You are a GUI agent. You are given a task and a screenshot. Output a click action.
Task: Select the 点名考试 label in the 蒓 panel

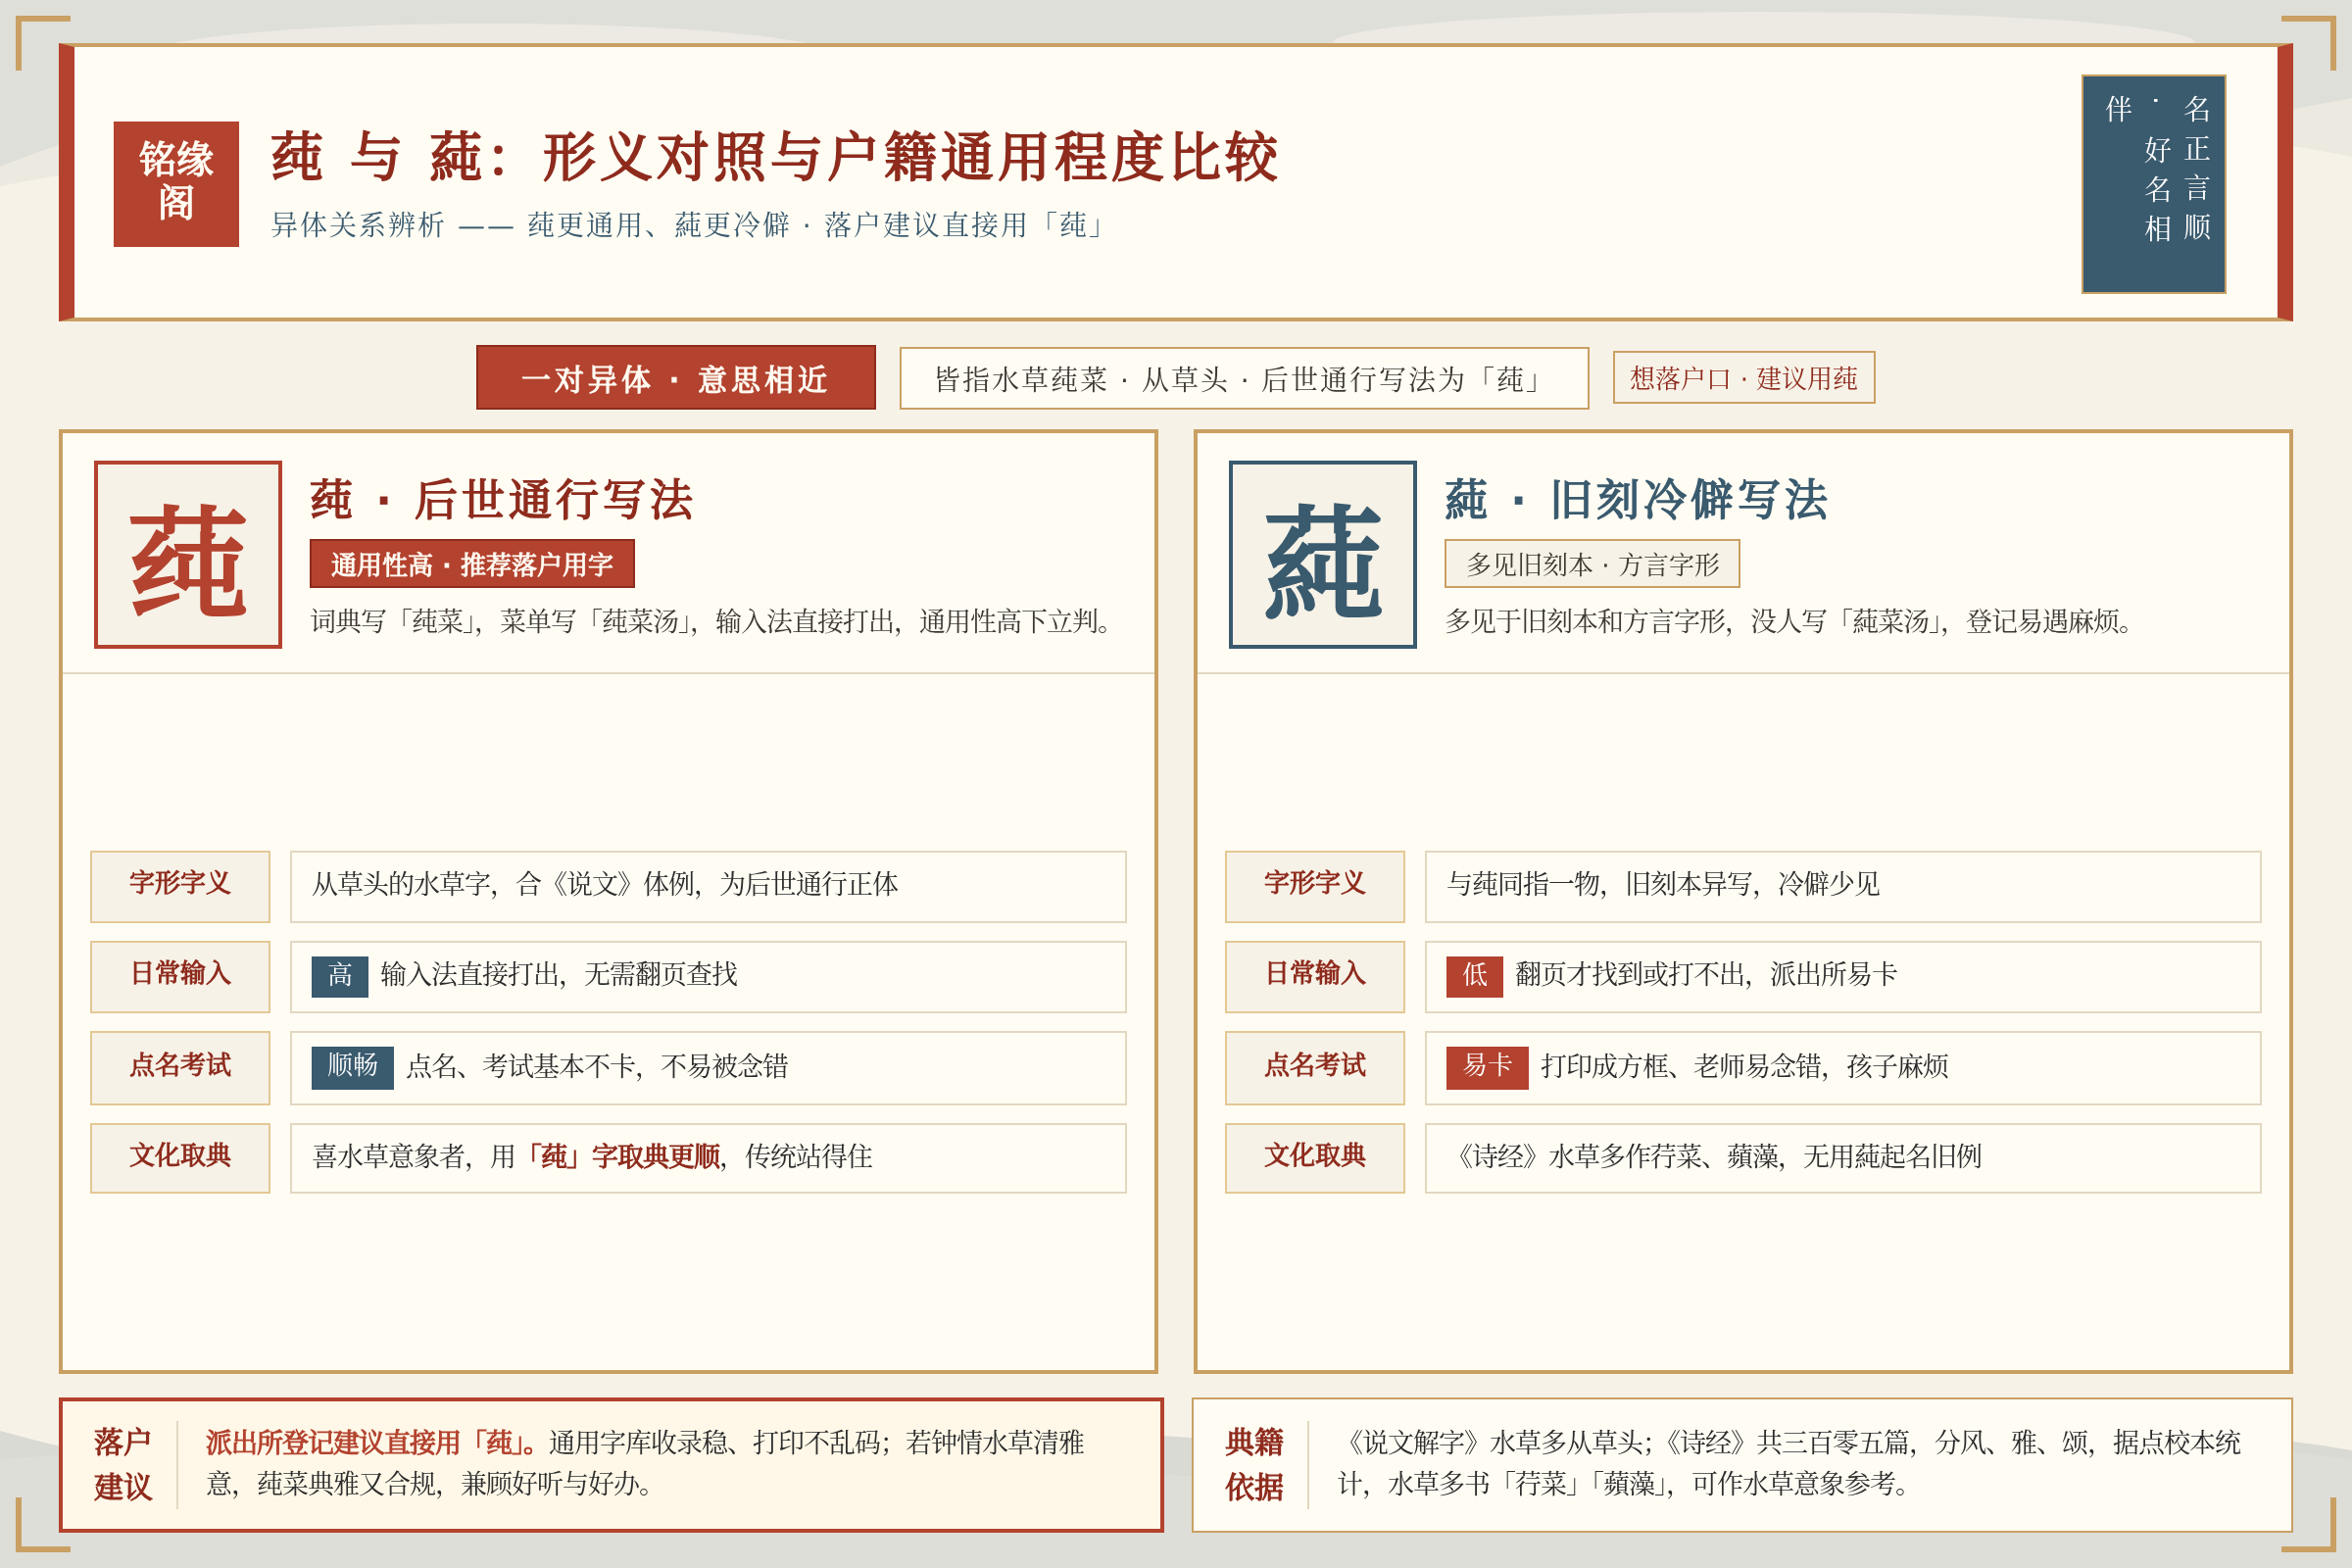tap(1314, 1068)
